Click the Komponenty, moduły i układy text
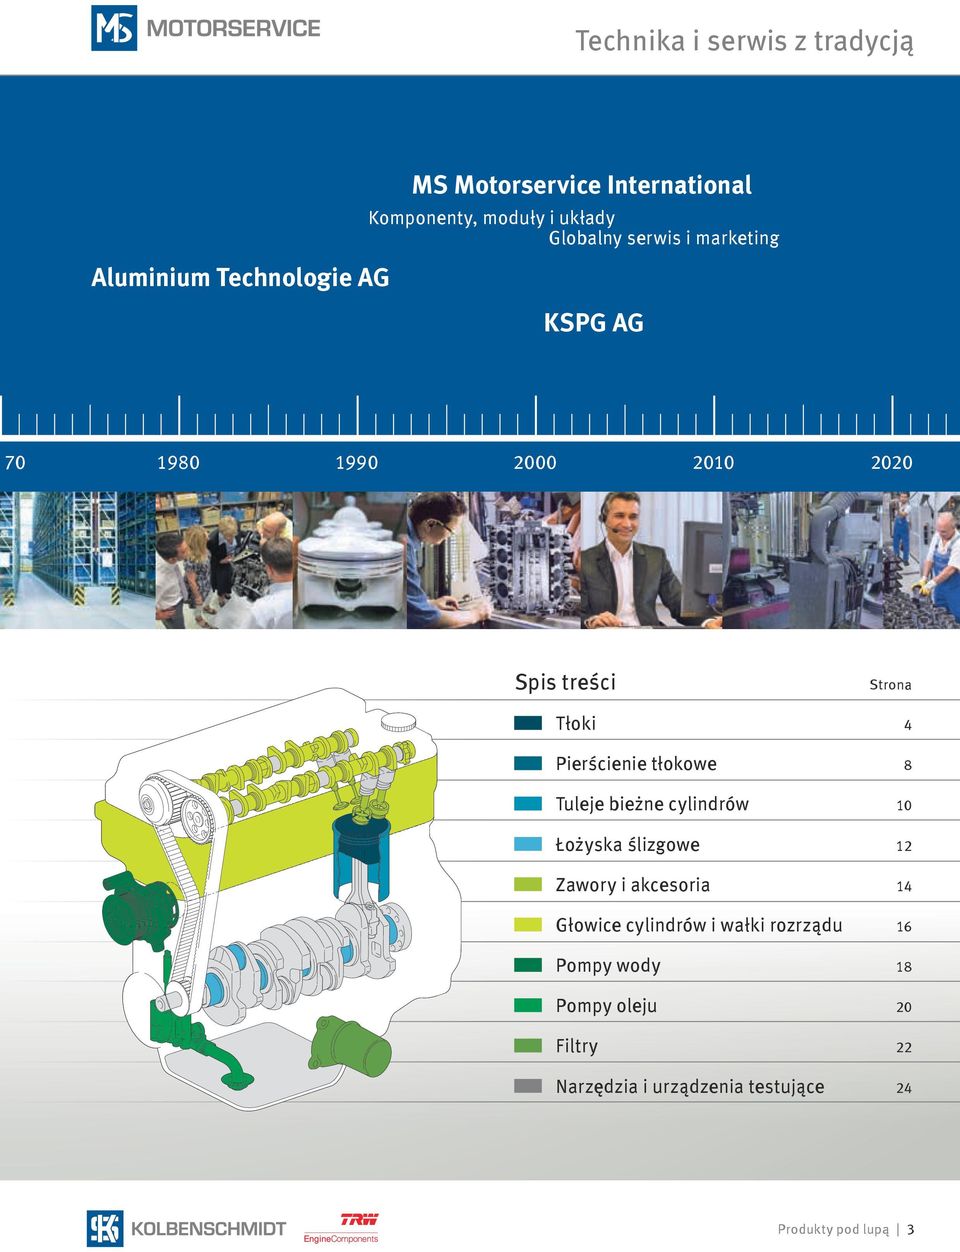Viewport: 960px width, 1252px height. [492, 218]
